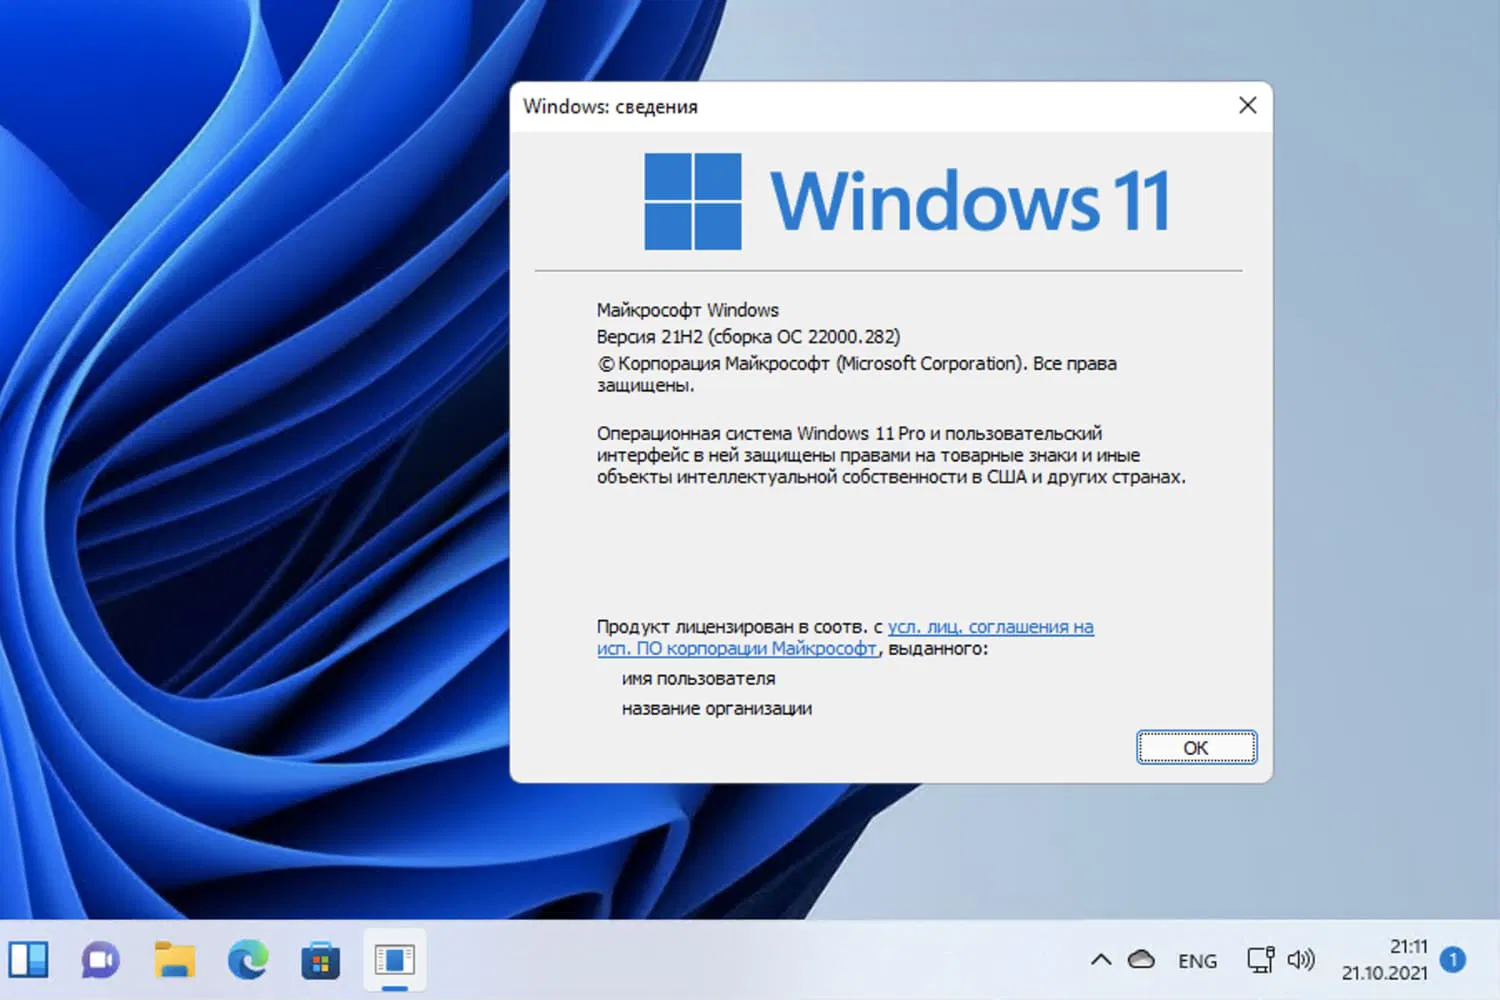Click the Windows 11 logo squares in the dialog

click(692, 199)
